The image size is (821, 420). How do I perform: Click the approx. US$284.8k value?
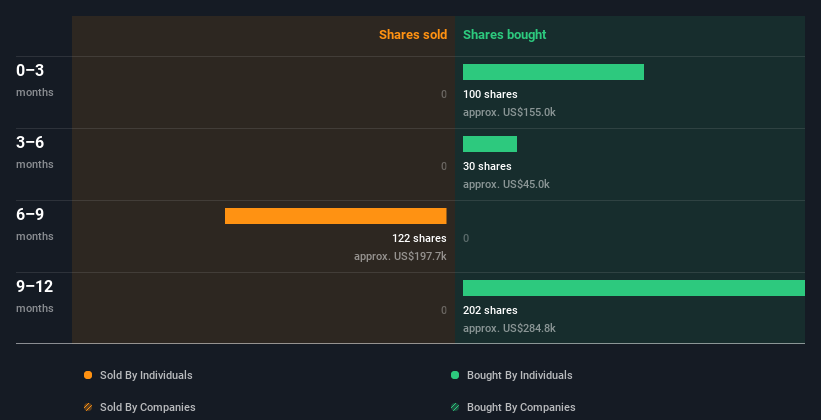(x=509, y=328)
